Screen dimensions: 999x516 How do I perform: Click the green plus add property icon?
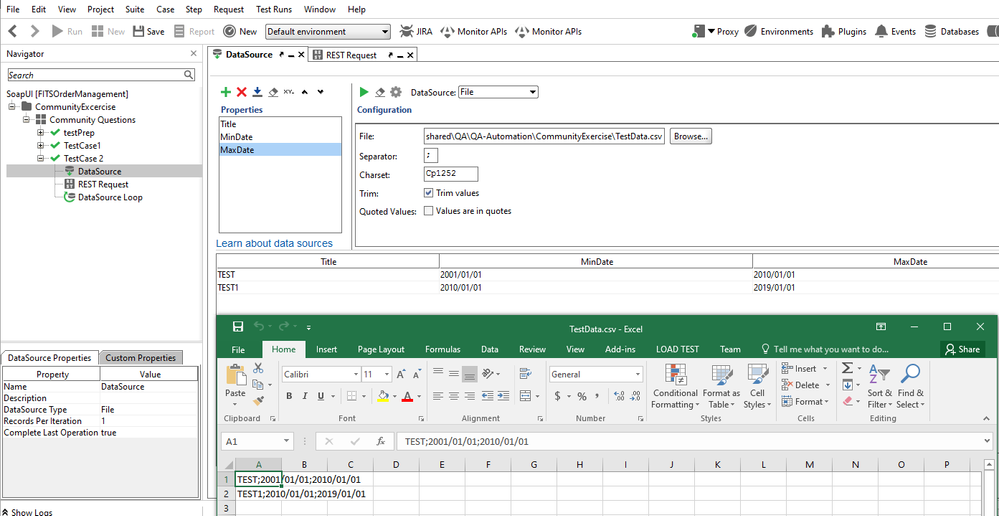click(226, 92)
